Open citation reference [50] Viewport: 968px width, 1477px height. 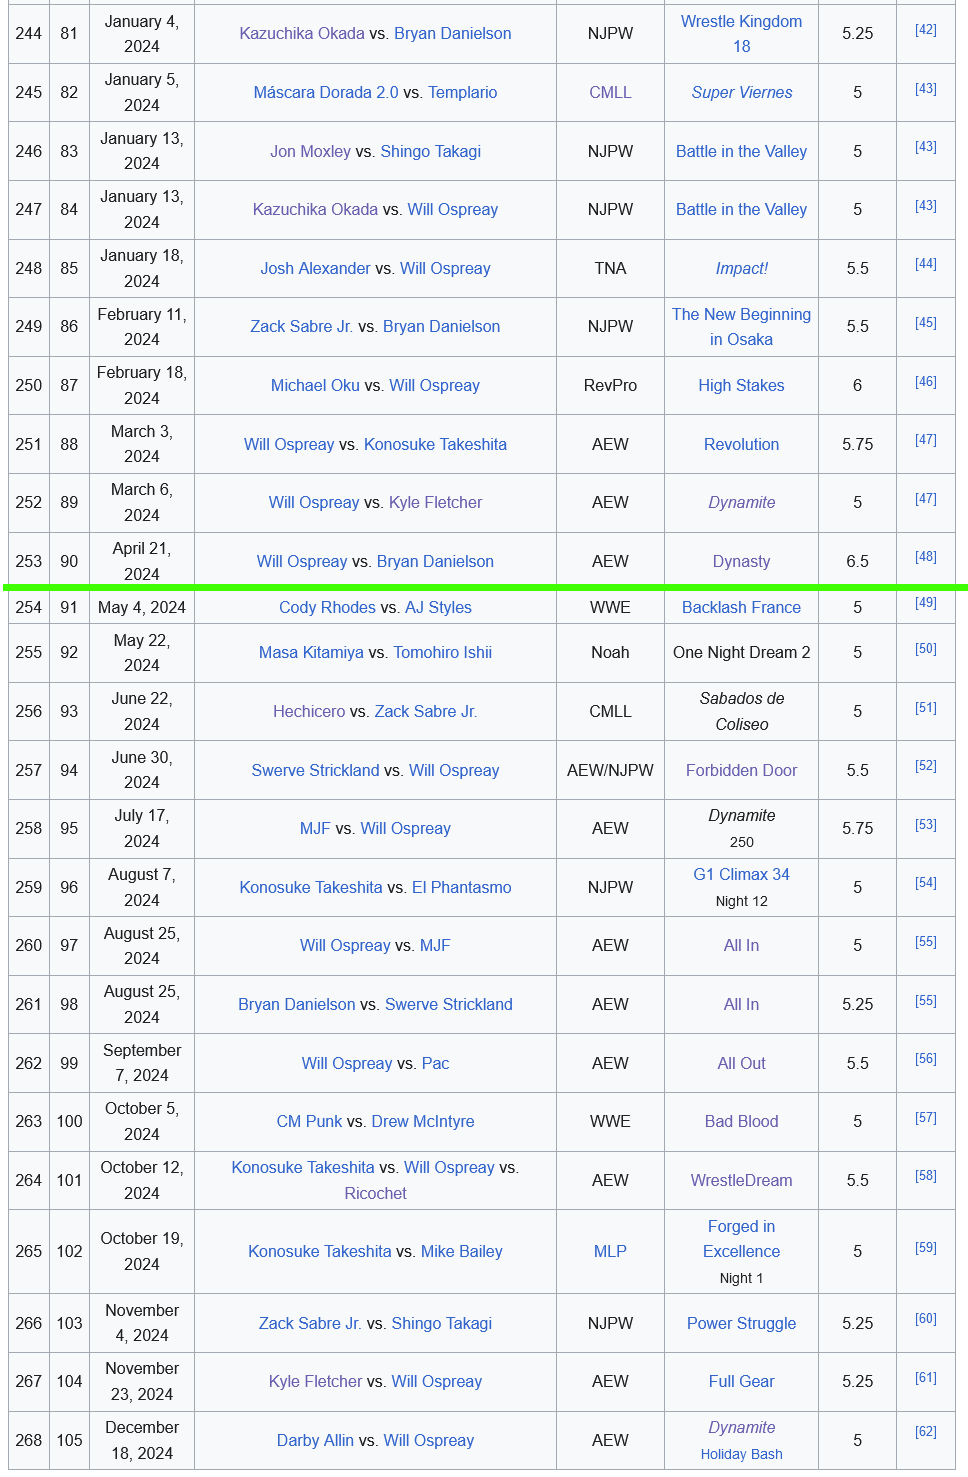(x=925, y=649)
